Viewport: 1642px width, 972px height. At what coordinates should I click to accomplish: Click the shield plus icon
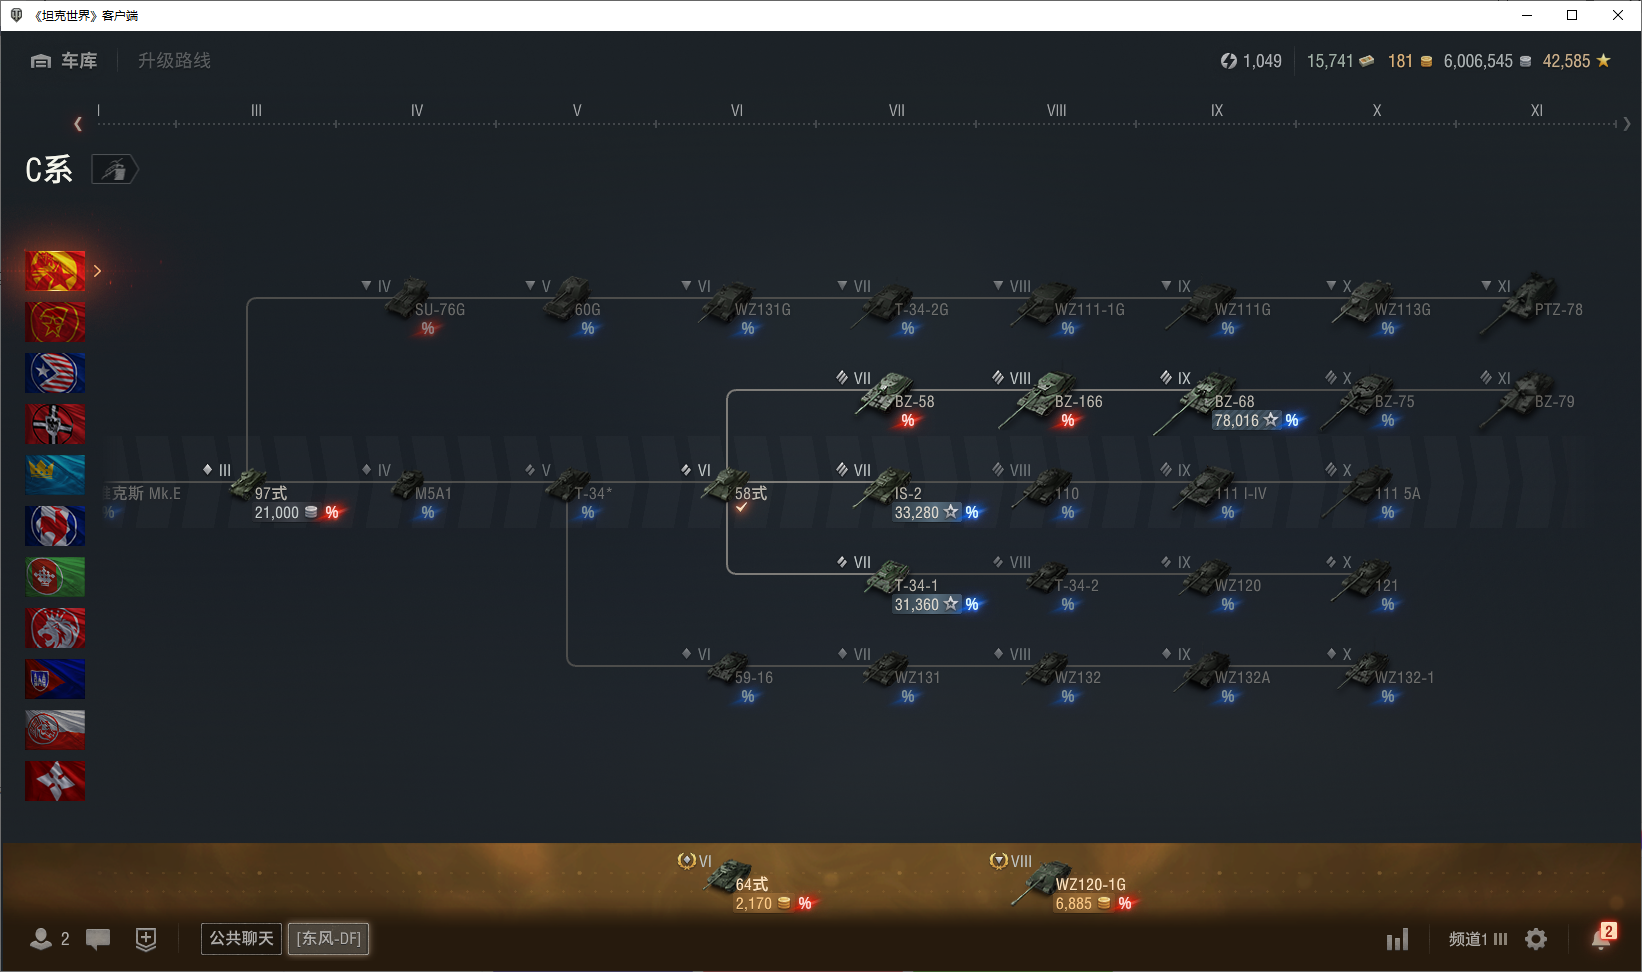pos(146,939)
